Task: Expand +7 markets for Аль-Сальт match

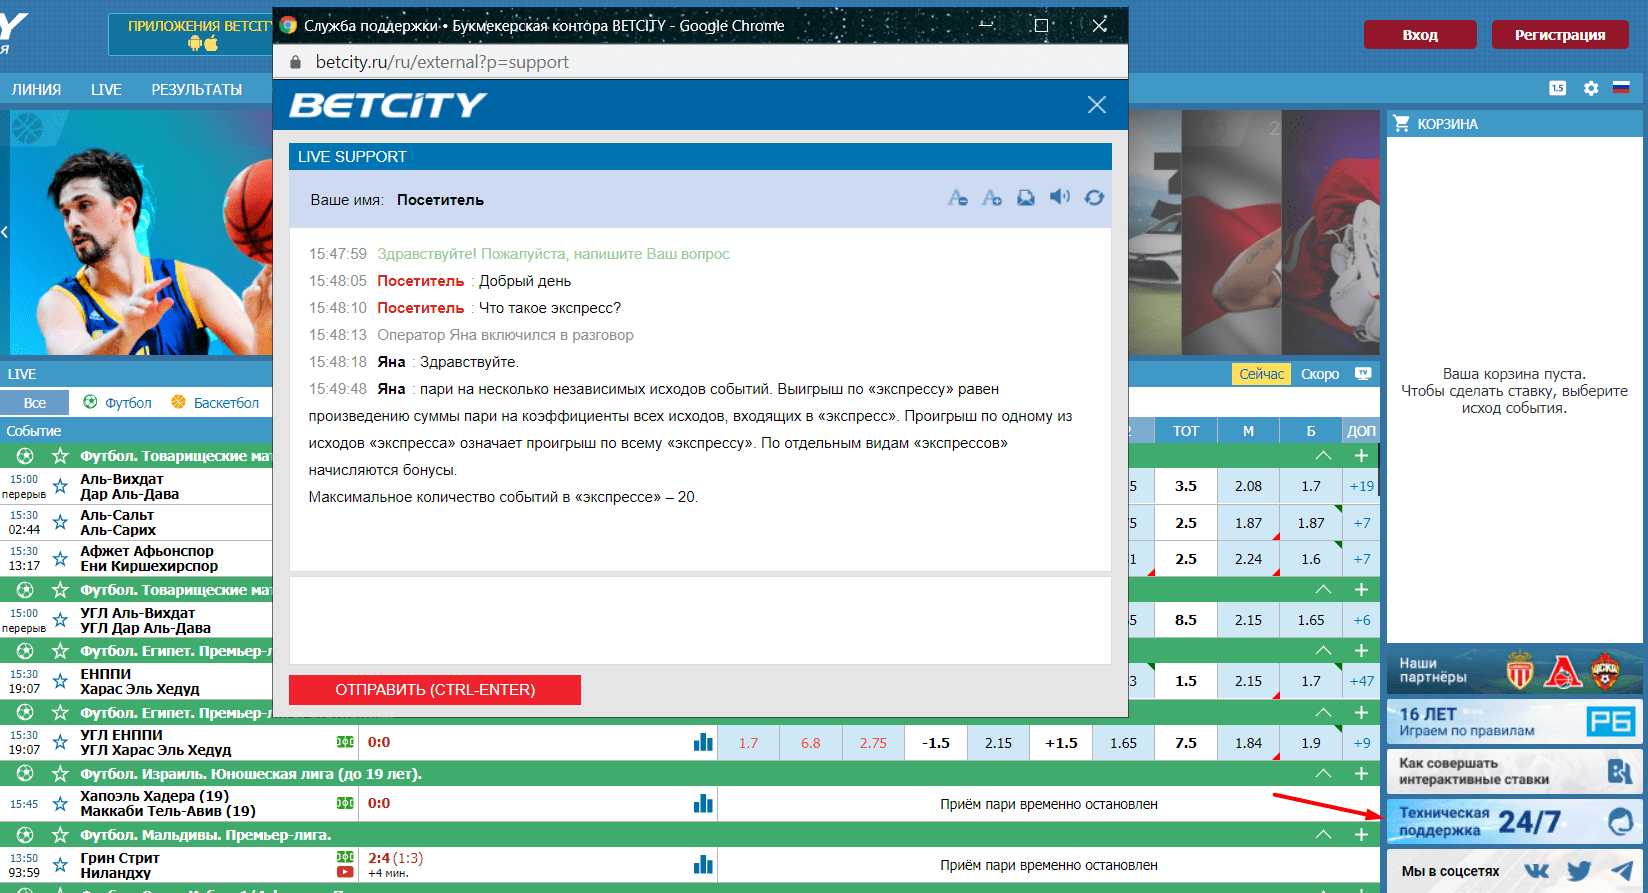Action: click(x=1361, y=523)
